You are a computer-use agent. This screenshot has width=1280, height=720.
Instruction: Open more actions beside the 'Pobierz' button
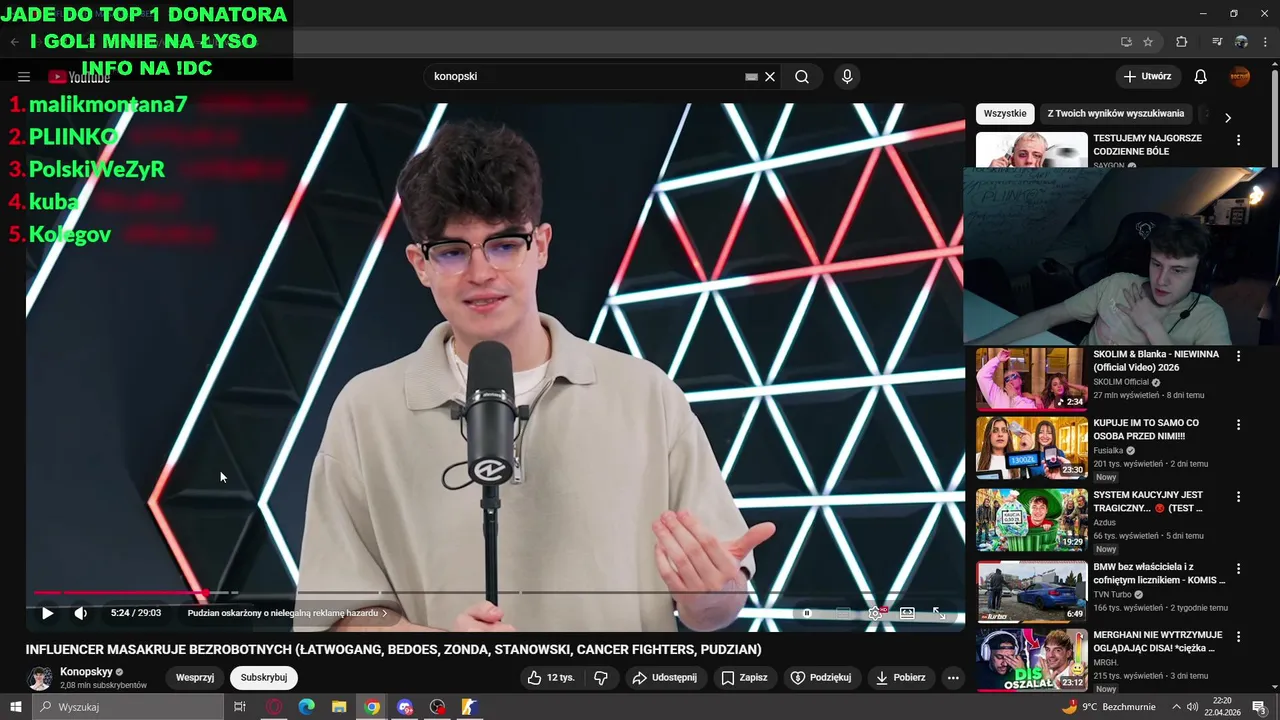[x=953, y=678]
